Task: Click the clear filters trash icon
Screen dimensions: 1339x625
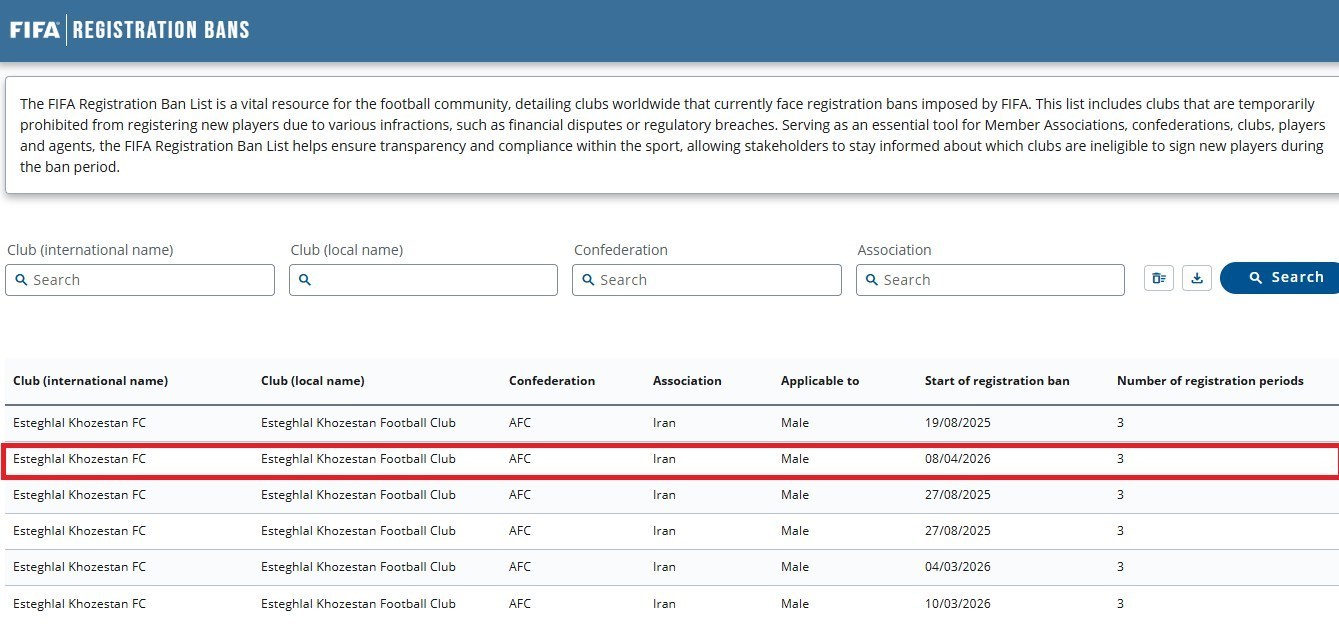Action: 1158,279
